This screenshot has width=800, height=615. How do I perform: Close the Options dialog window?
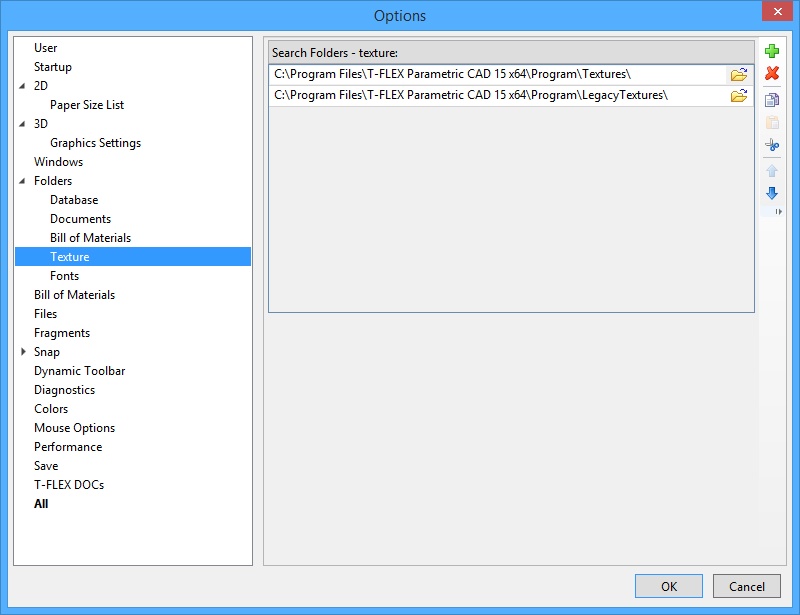tap(777, 13)
